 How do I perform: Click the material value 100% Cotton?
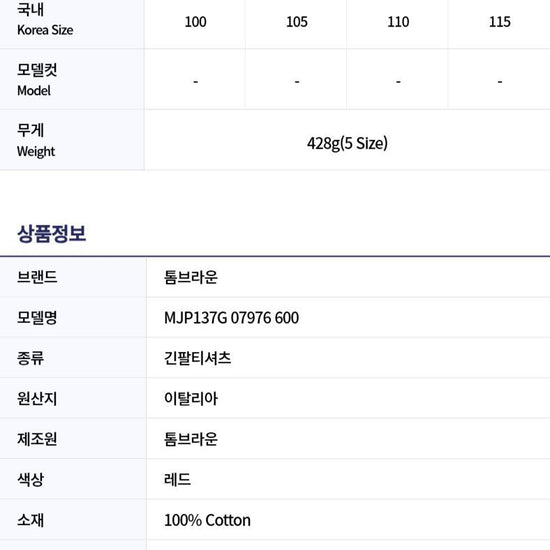point(207,520)
